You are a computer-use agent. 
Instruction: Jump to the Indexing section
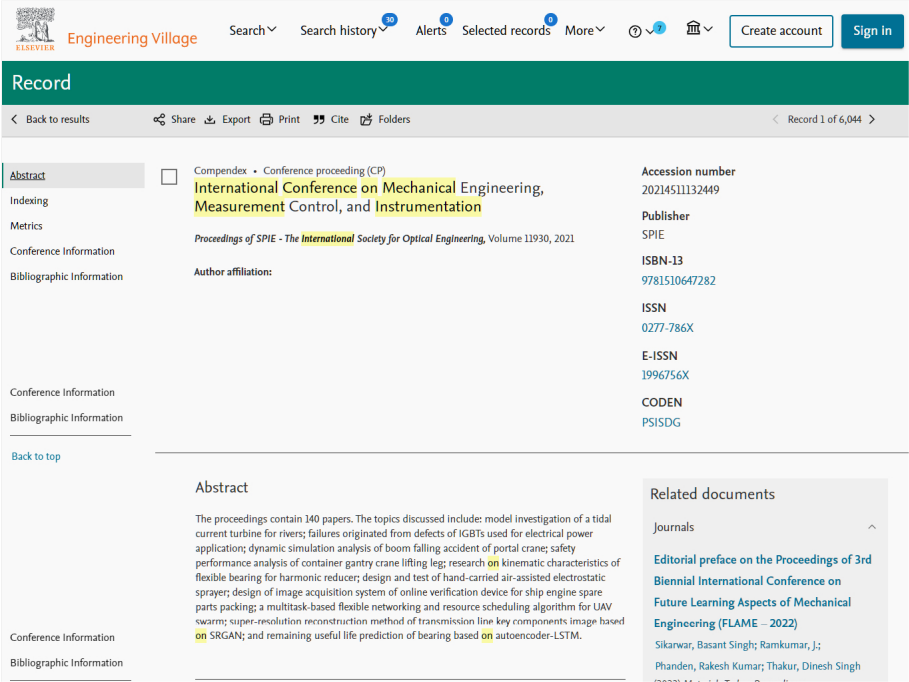[29, 201]
